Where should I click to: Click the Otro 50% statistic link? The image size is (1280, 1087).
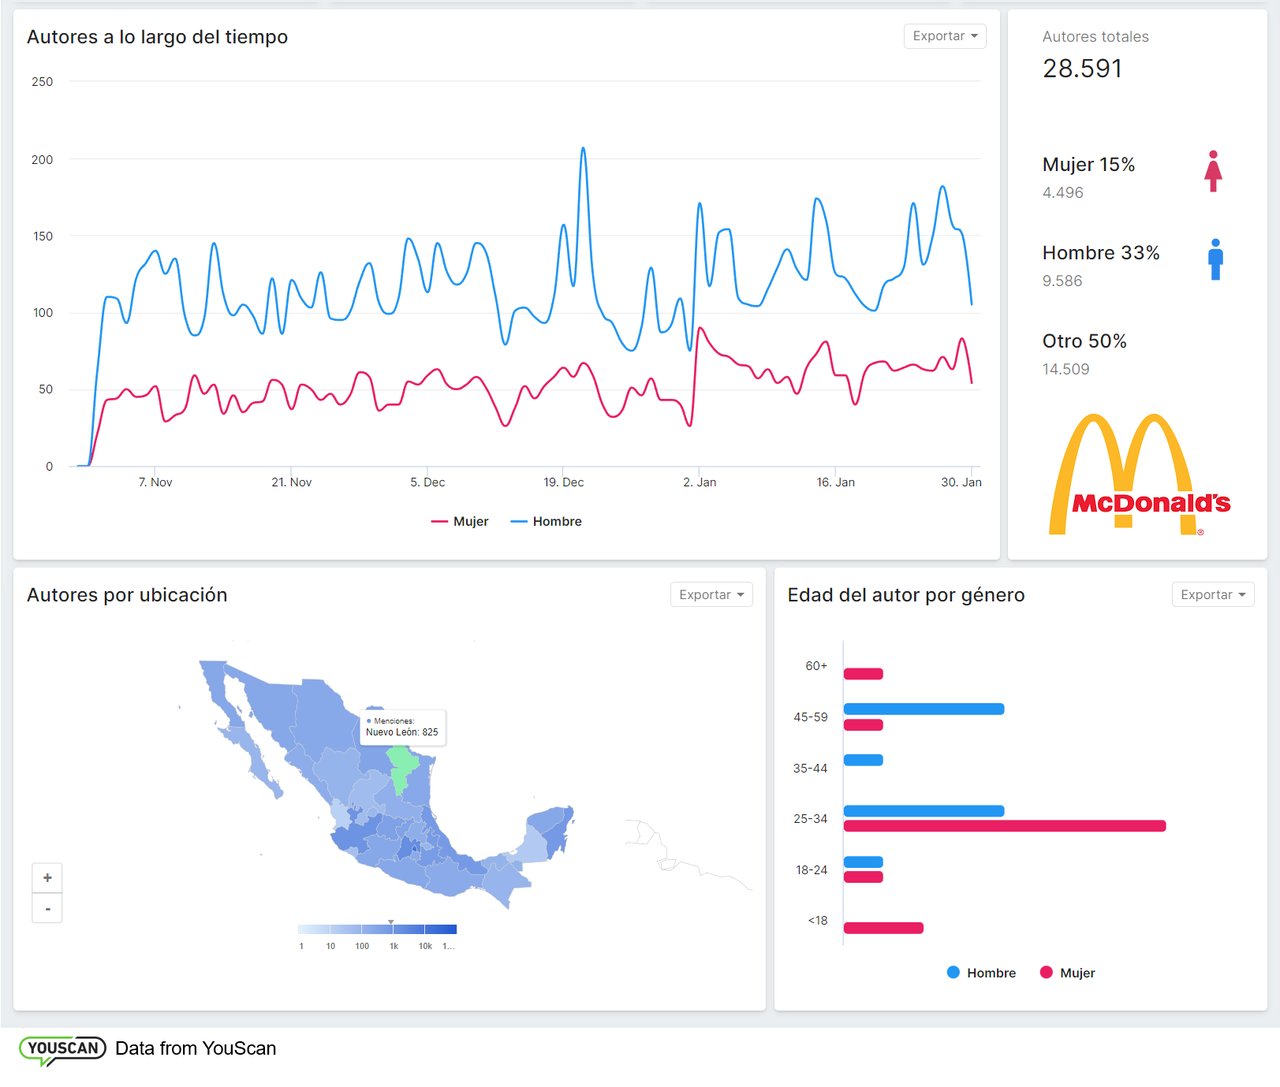click(1085, 341)
